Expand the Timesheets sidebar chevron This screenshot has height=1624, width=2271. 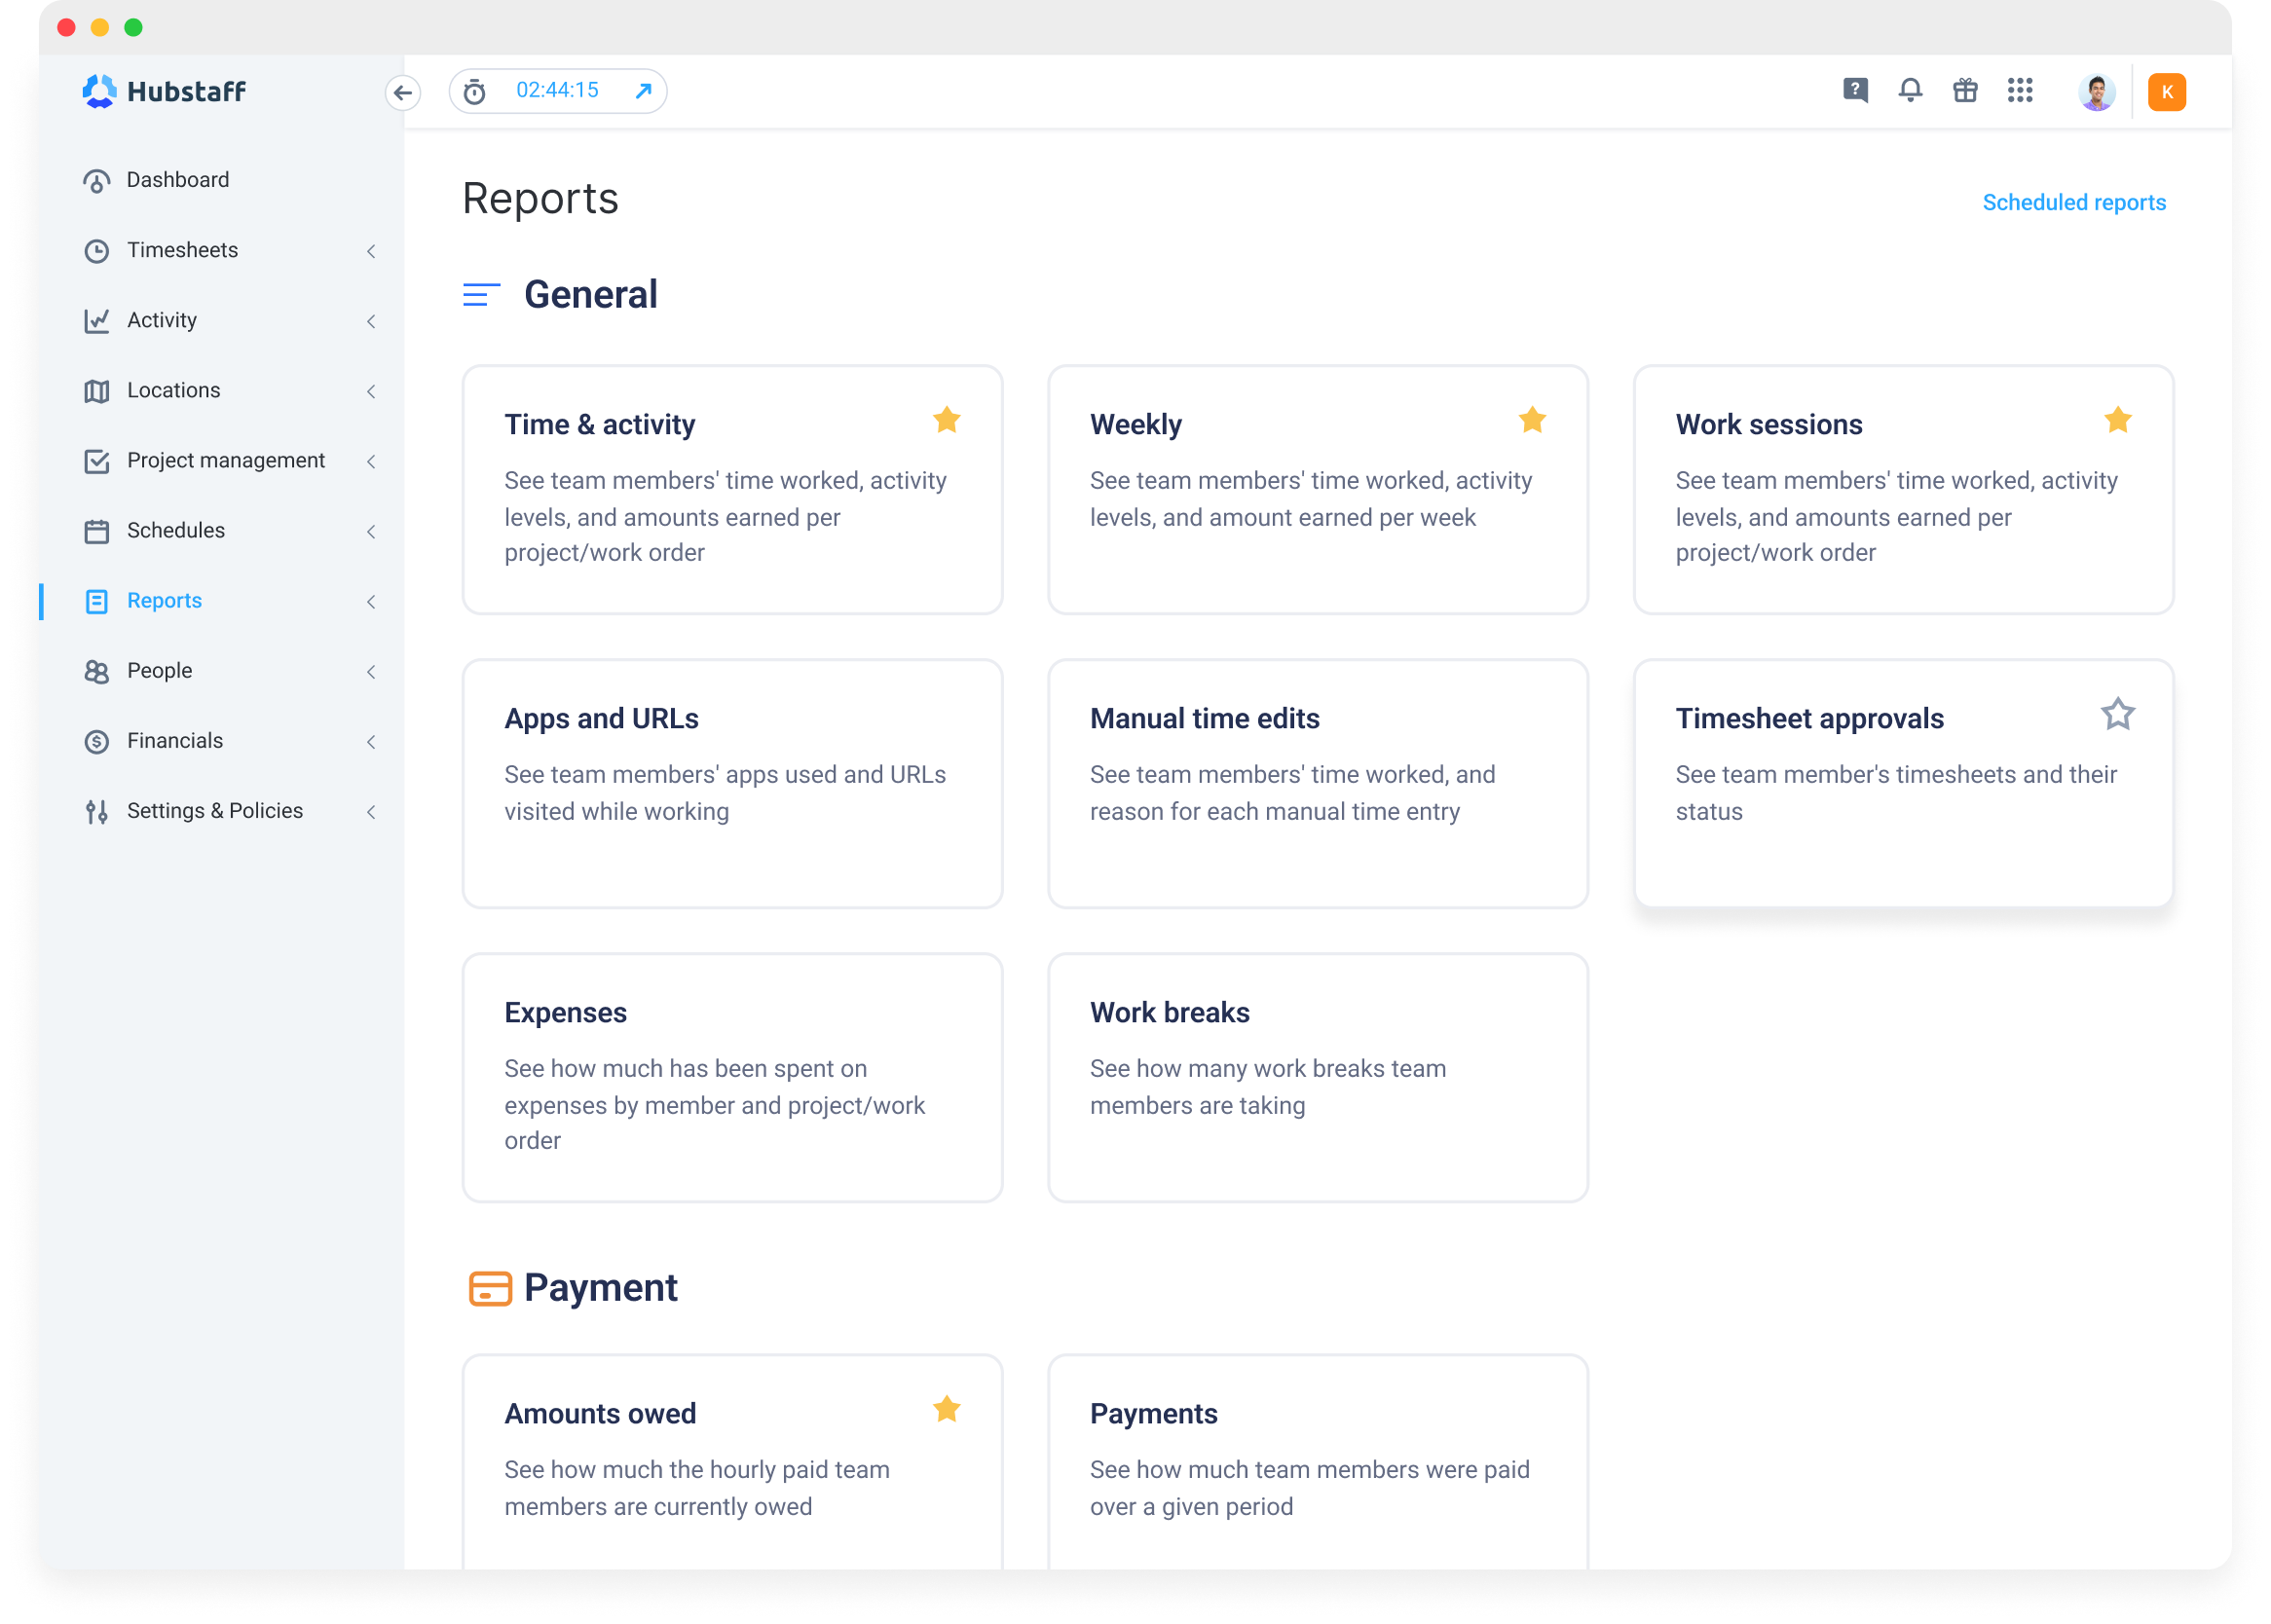(371, 251)
